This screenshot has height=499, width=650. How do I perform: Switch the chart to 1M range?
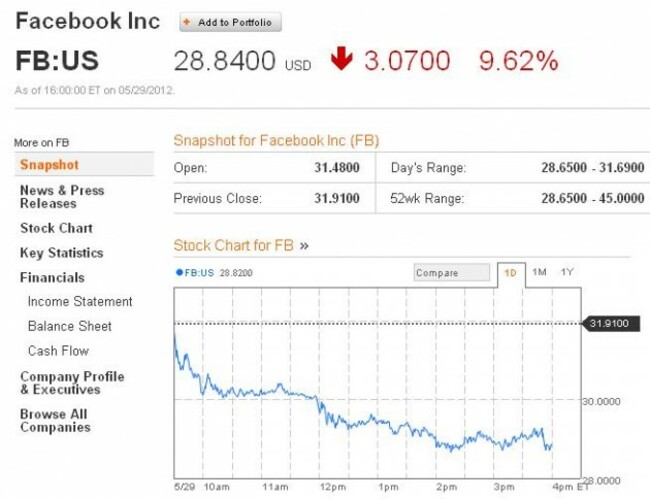click(539, 272)
